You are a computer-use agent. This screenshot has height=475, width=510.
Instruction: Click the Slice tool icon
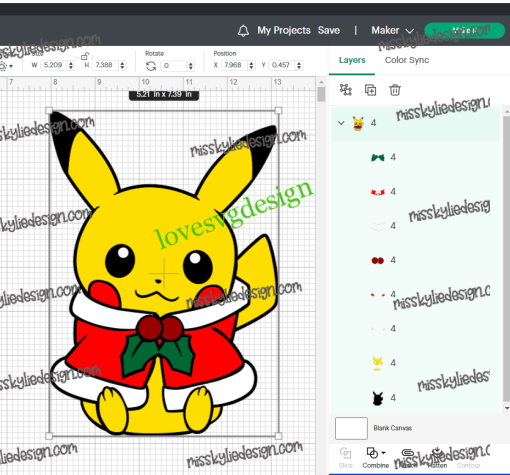coord(345,453)
